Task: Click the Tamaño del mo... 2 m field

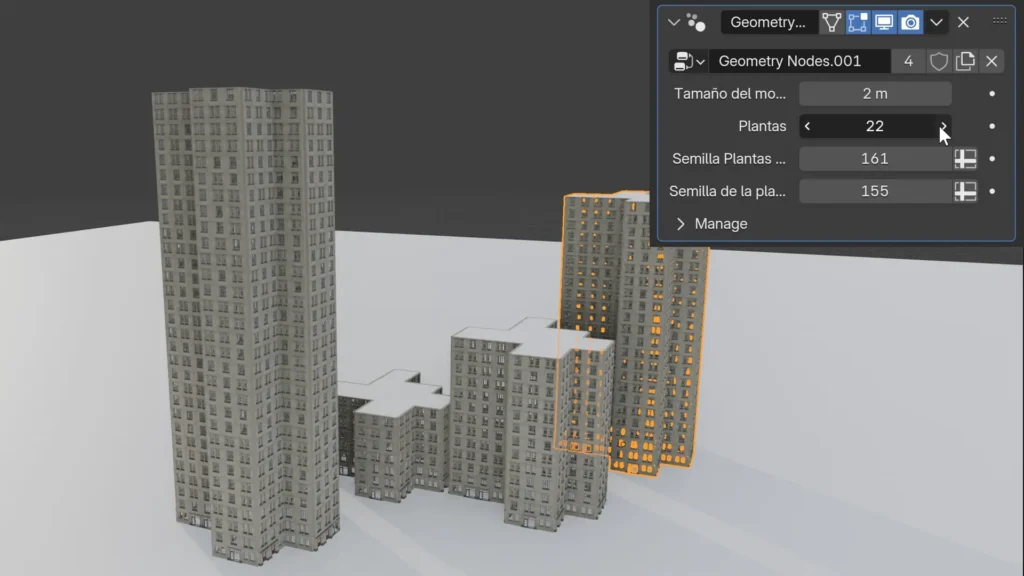Action: point(875,93)
